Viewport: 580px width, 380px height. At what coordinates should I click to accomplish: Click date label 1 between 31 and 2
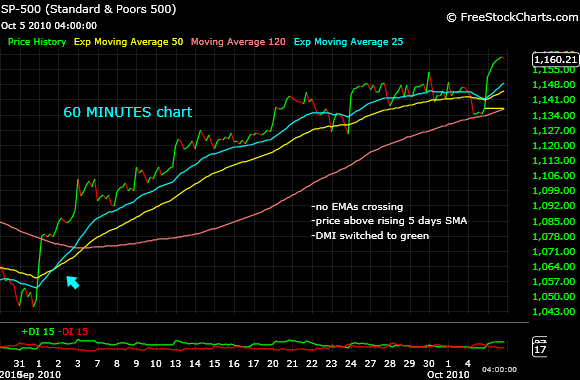pos(39,364)
